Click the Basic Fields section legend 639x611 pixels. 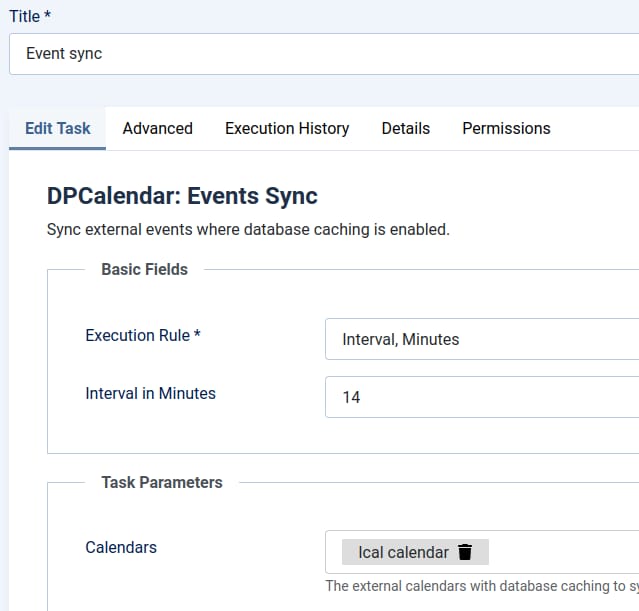tap(144, 268)
